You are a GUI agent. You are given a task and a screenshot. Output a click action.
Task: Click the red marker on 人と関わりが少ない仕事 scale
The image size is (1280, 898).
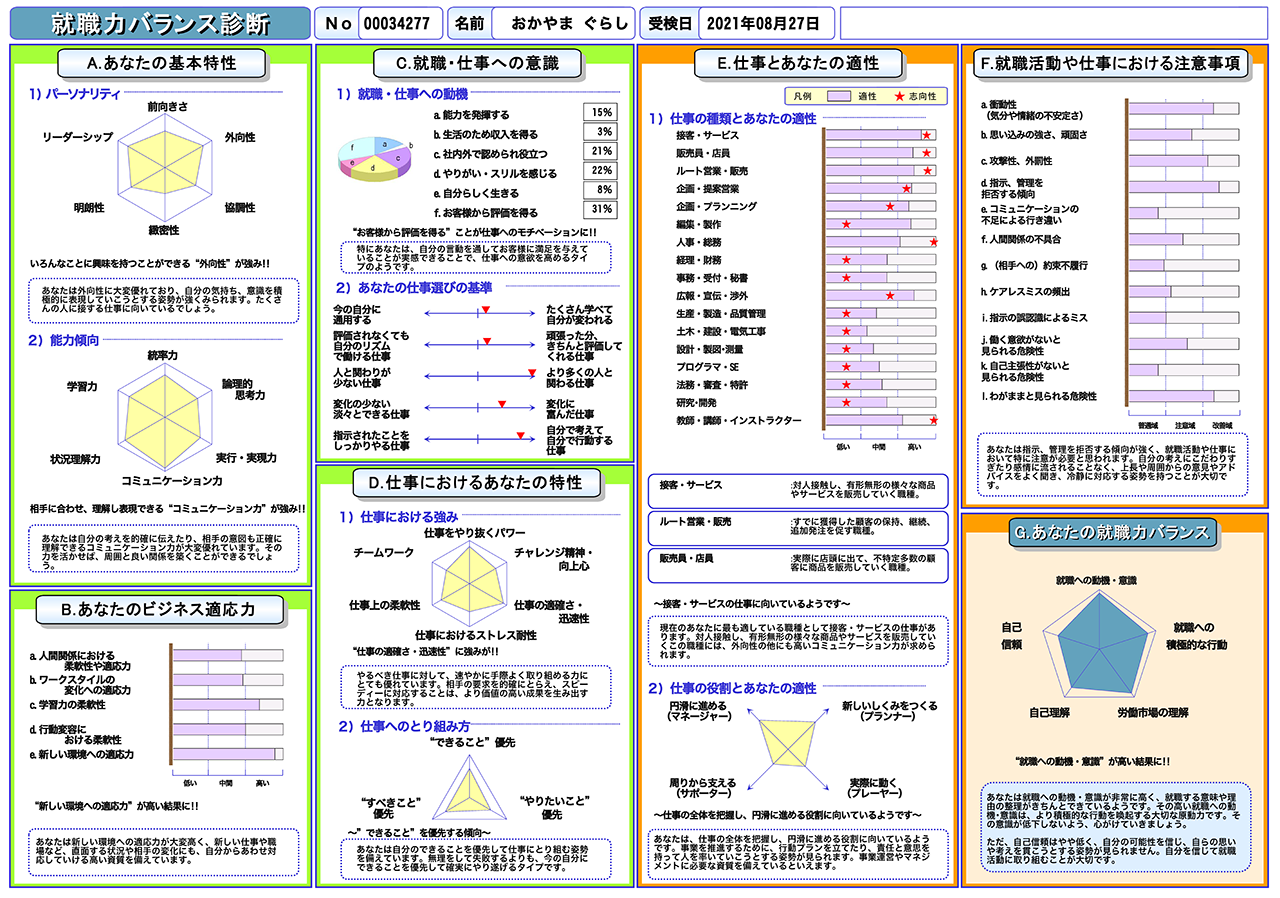point(532,372)
